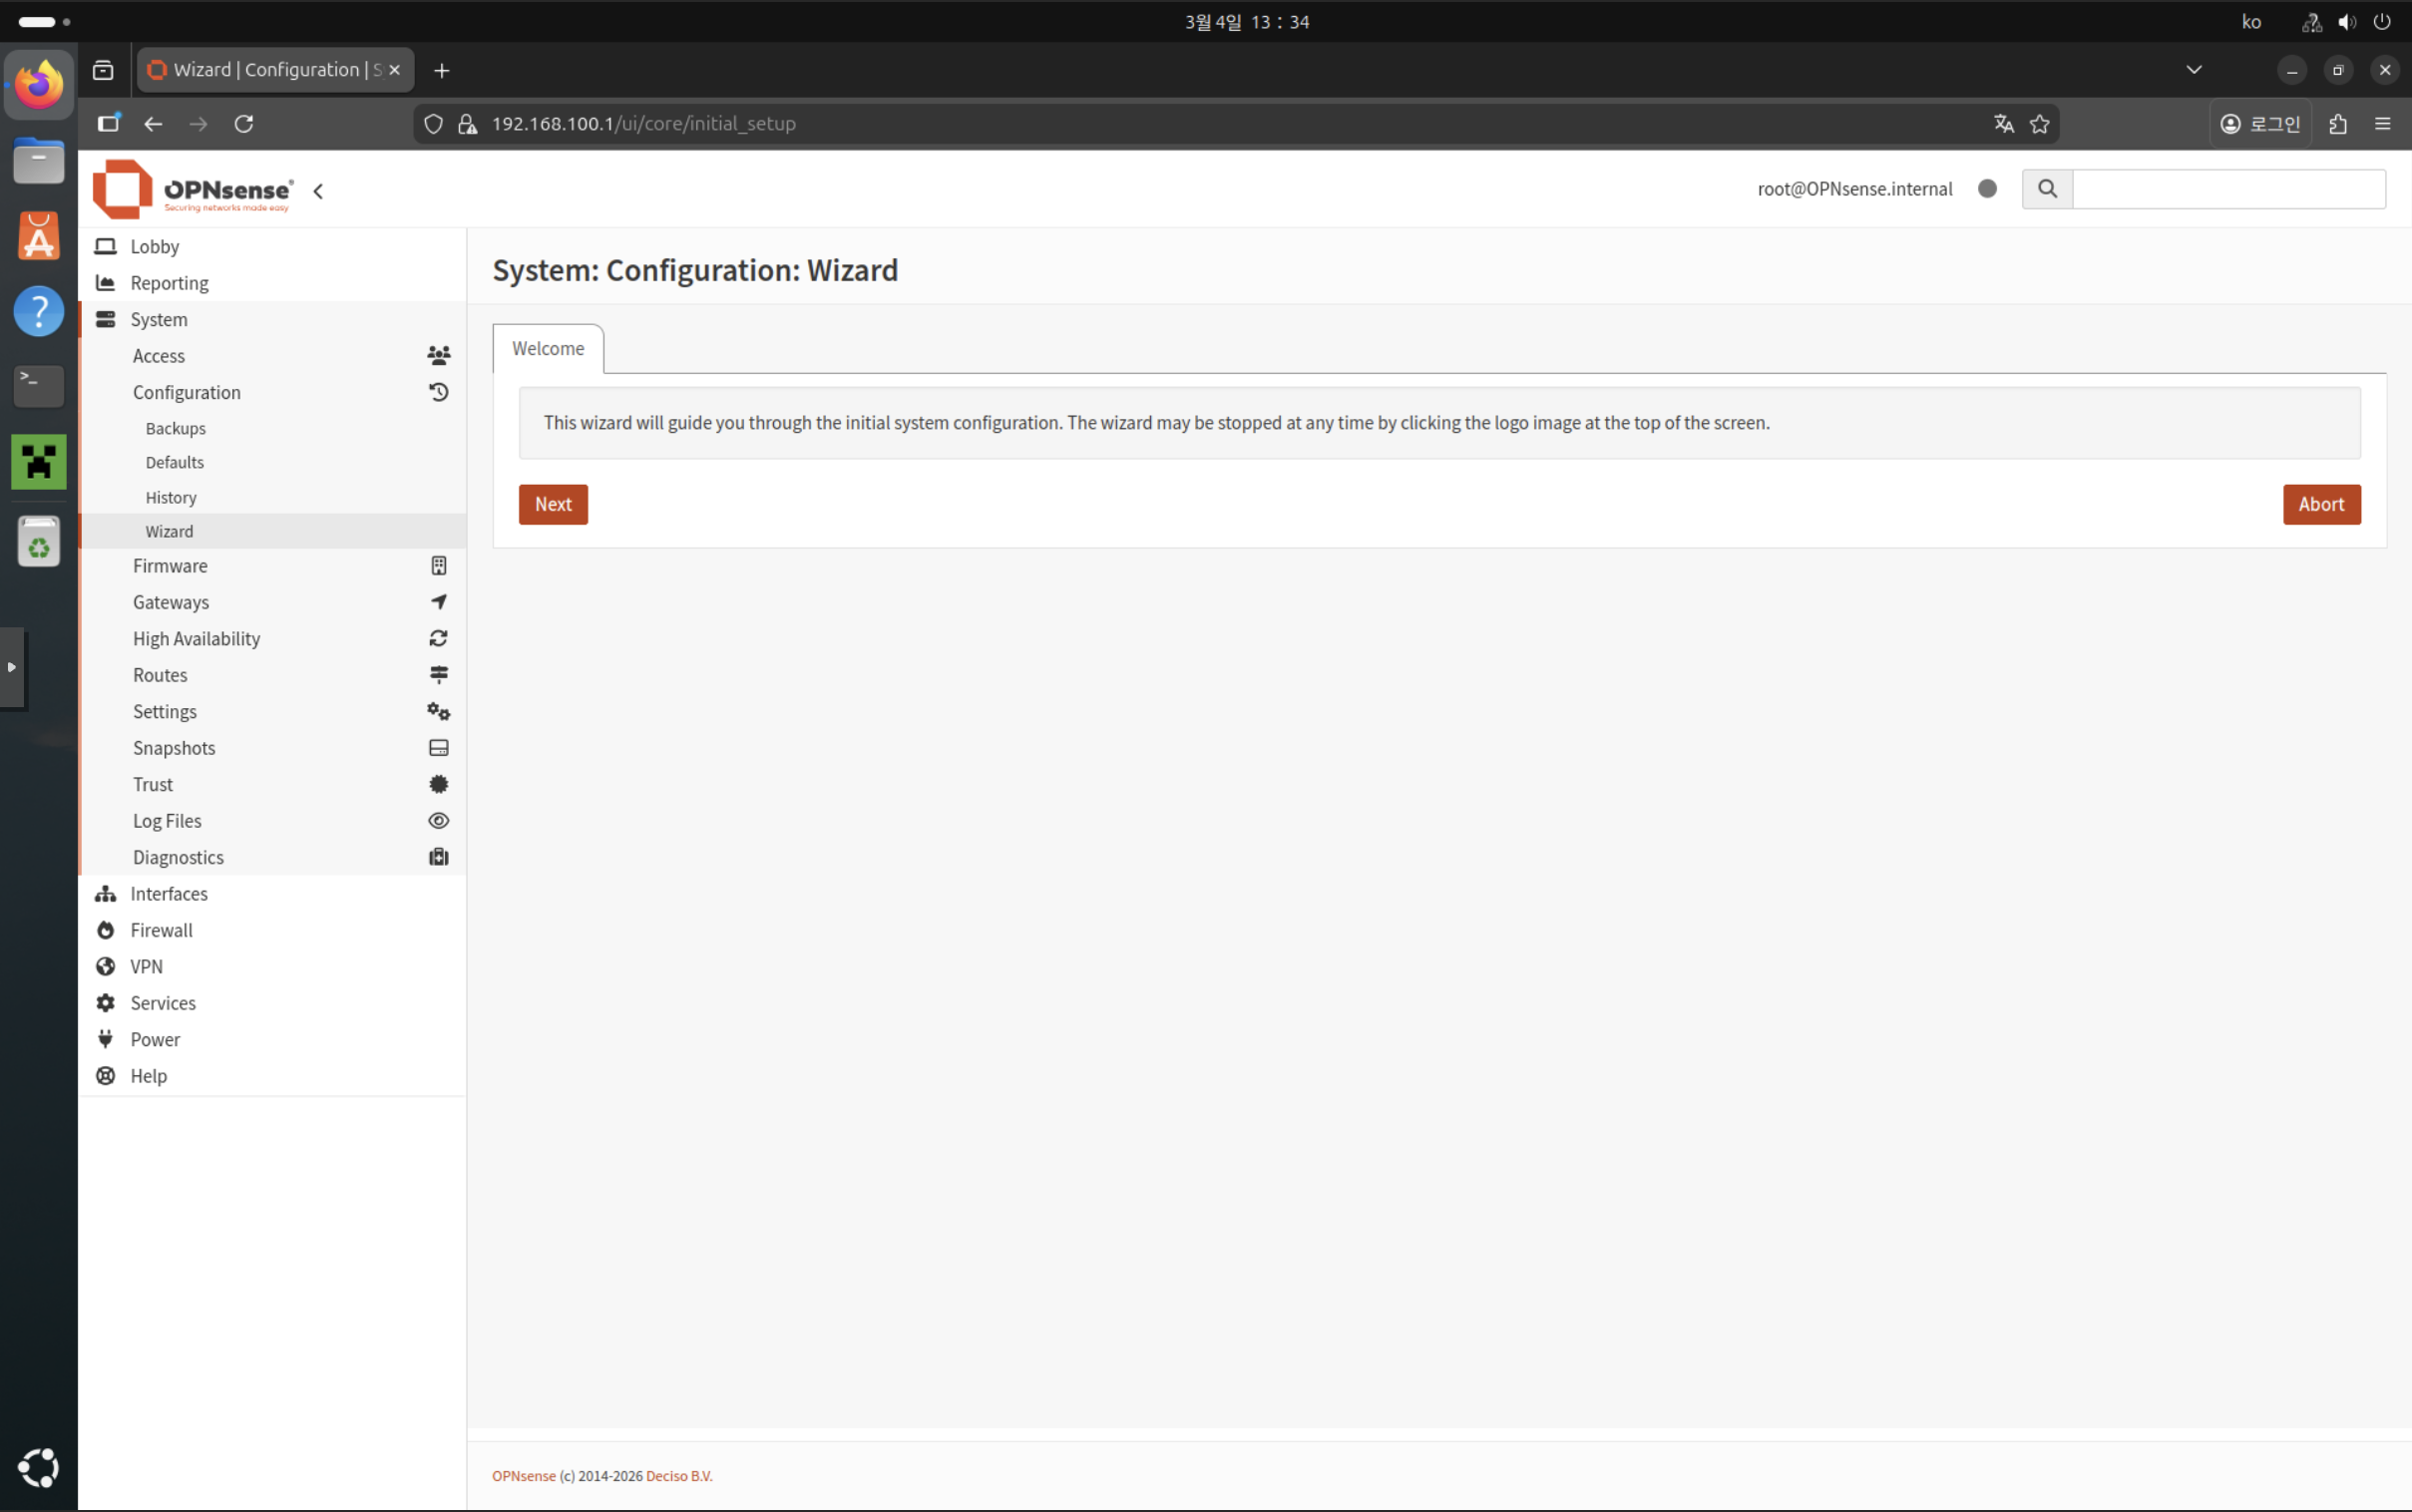
Task: Collapse the sidebar with the chevron arrow
Action: [x=318, y=191]
